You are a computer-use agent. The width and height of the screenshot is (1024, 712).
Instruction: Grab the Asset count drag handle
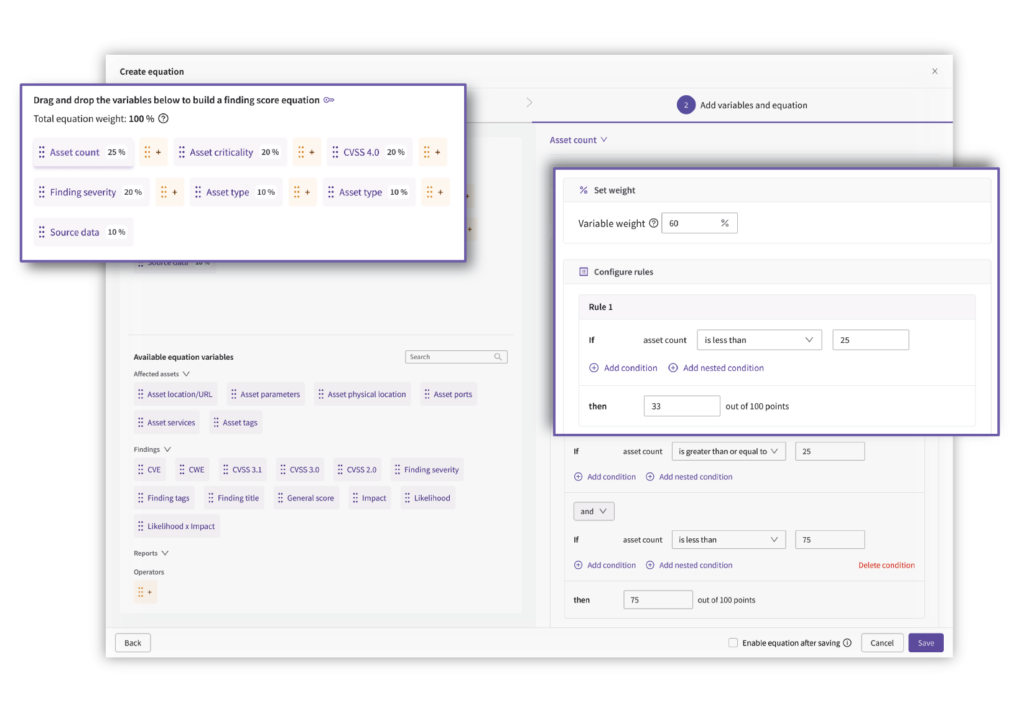tap(42, 152)
